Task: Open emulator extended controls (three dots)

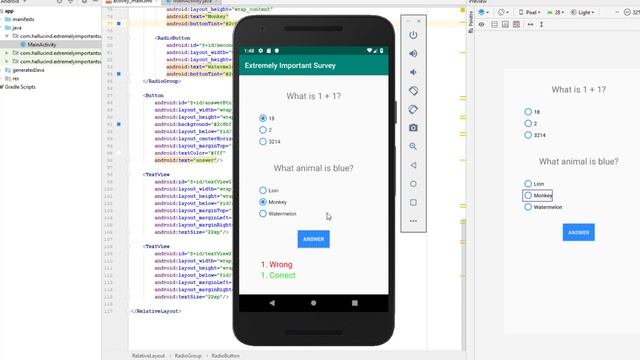Action: coord(413,221)
